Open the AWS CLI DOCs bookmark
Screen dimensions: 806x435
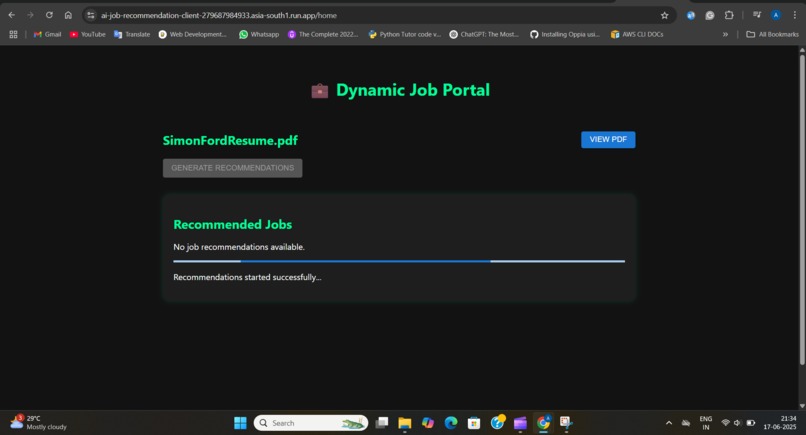tap(637, 34)
